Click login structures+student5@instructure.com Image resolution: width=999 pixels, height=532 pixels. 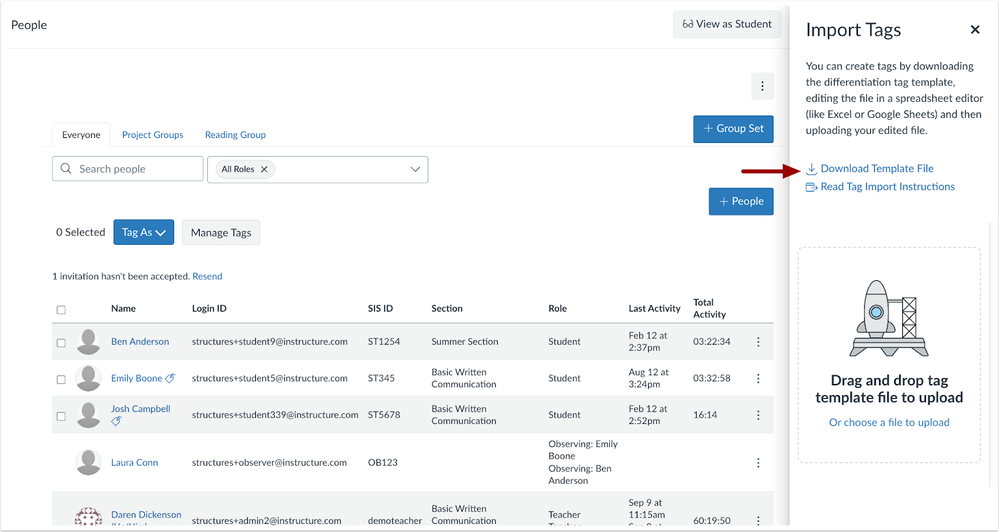point(270,378)
